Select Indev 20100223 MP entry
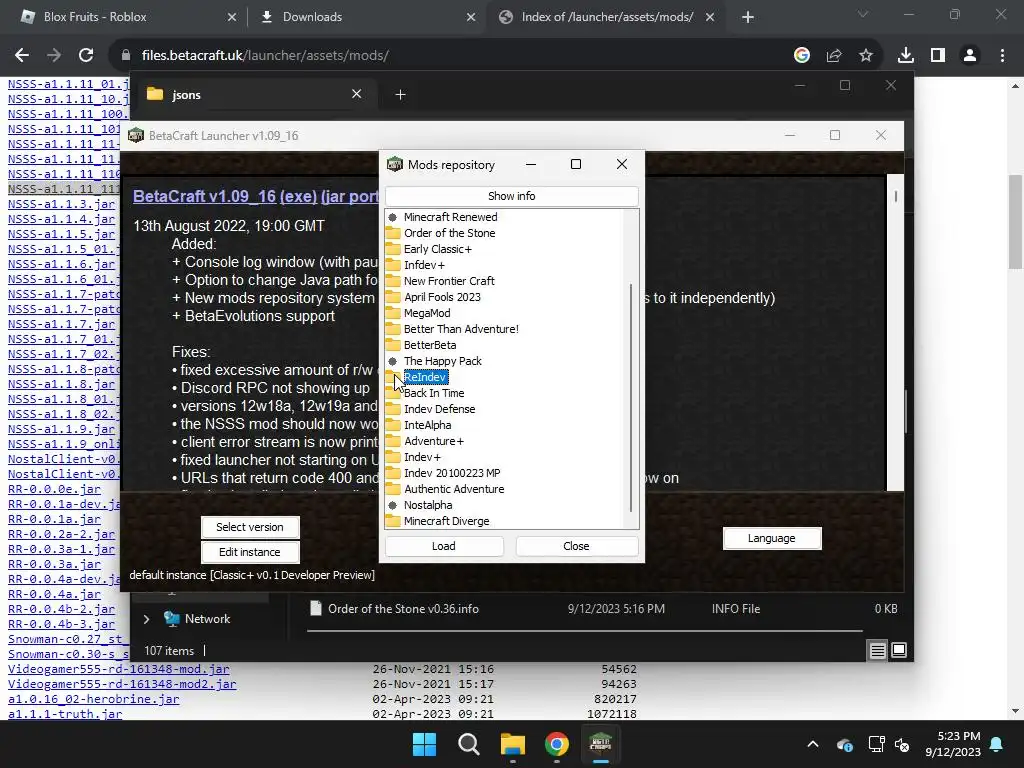The image size is (1024, 768). 452,473
